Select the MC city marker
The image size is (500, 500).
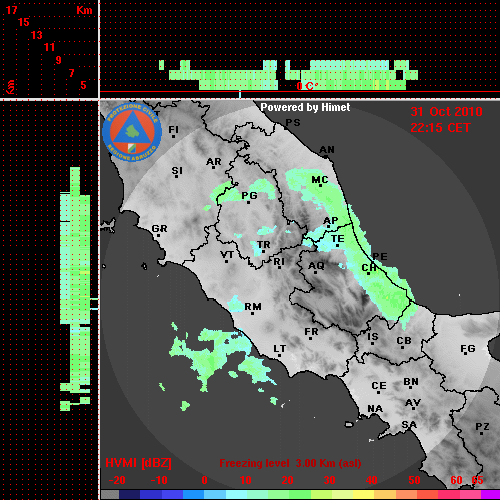pos(320,181)
